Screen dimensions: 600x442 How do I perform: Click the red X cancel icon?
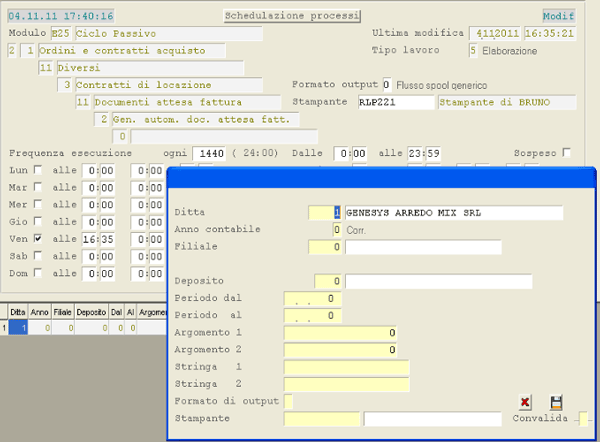point(525,402)
